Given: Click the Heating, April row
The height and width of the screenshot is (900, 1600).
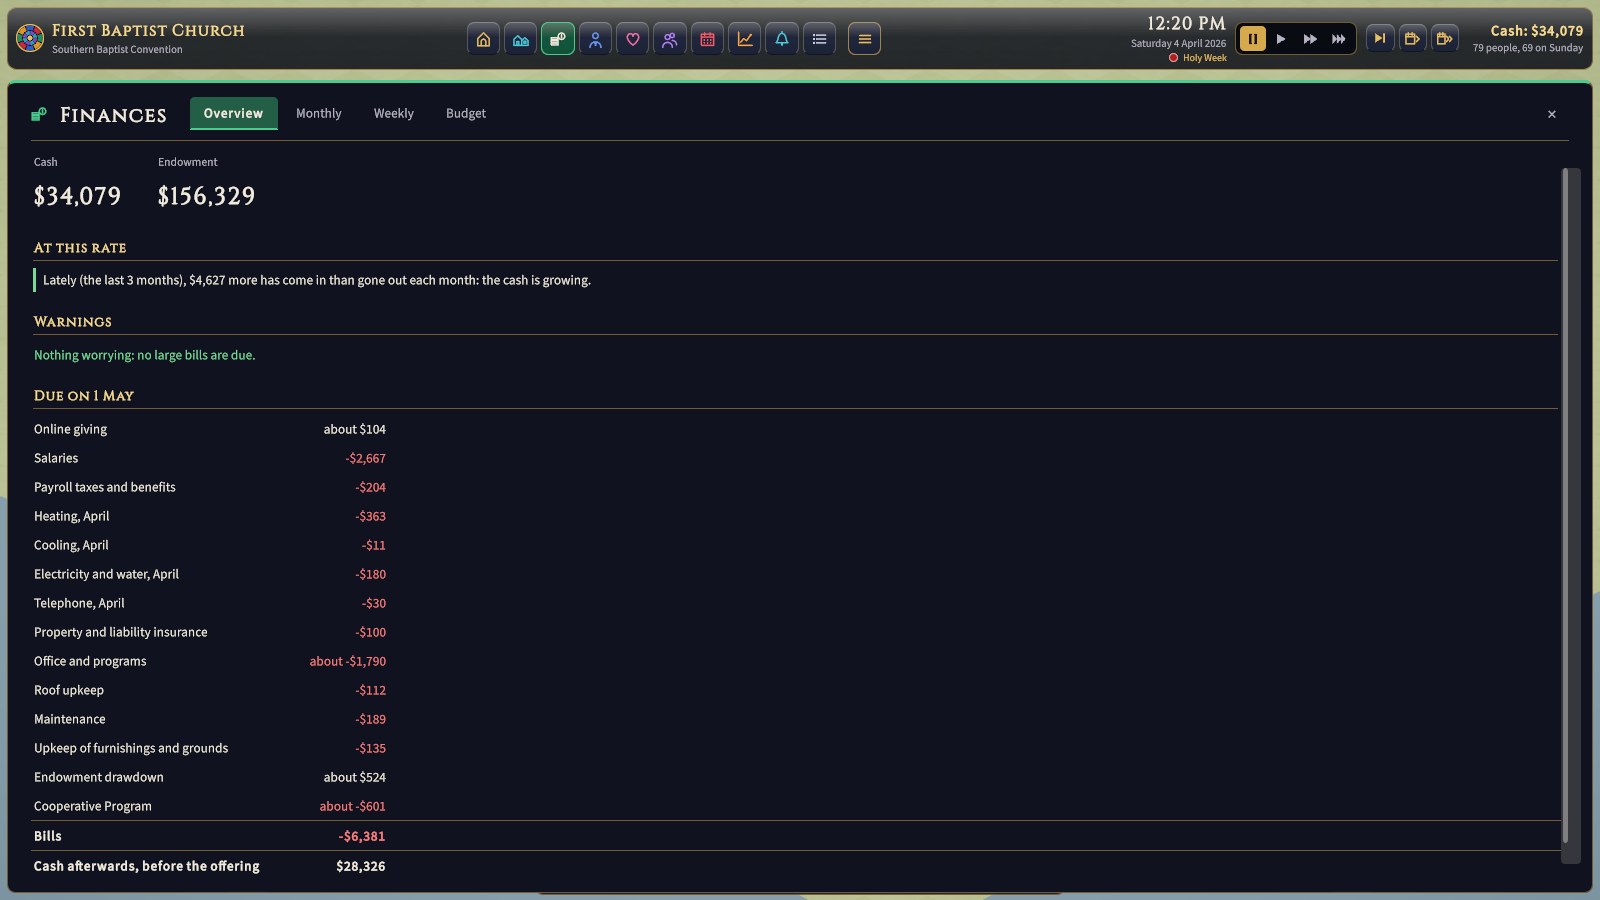Looking at the screenshot, I should (210, 516).
